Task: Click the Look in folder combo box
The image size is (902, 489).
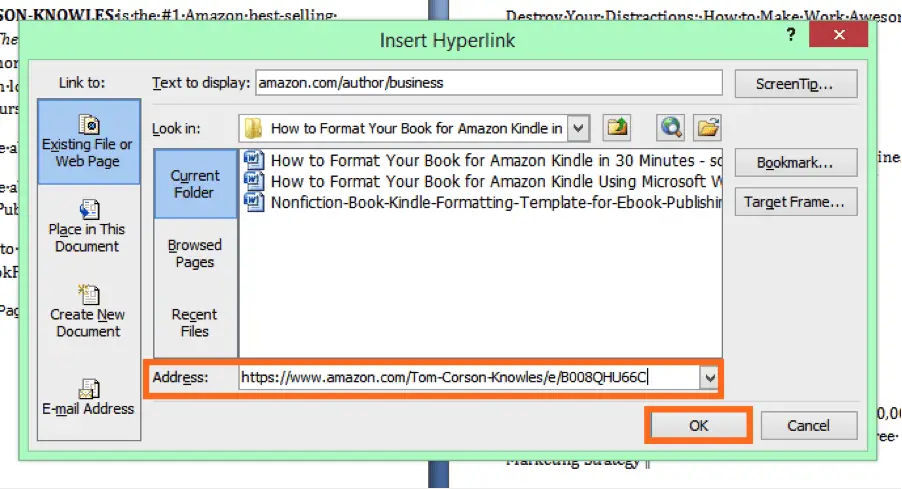Action: [x=414, y=128]
